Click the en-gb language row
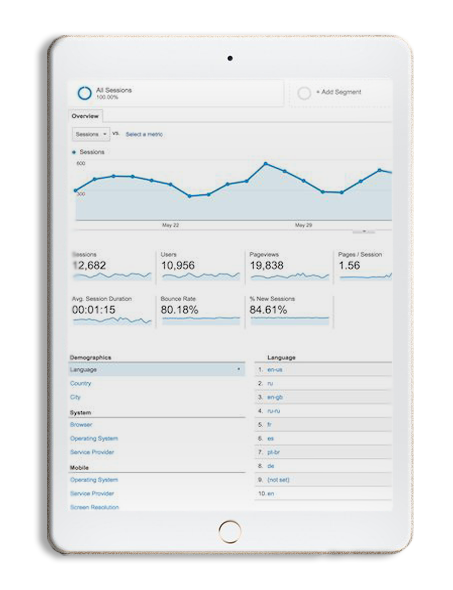The width and height of the screenshot is (453, 590). tap(323, 397)
